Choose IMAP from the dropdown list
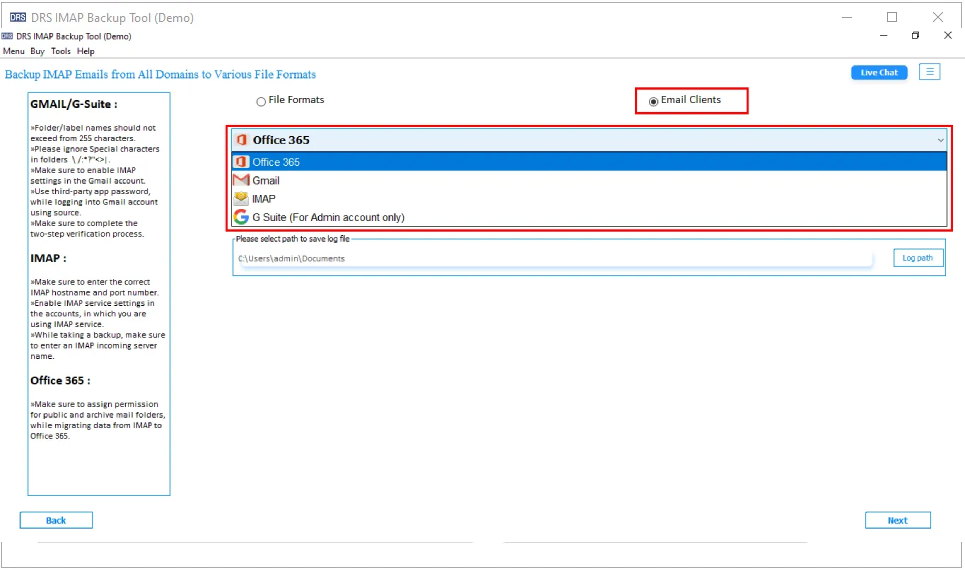 (589, 199)
